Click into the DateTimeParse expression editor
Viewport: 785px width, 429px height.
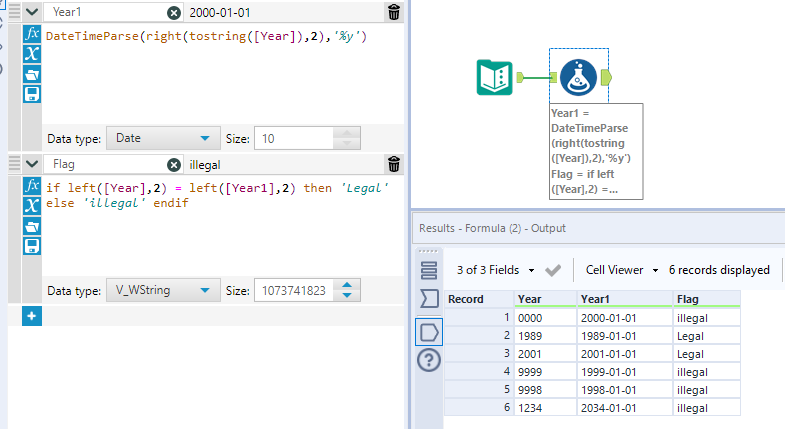[223, 73]
